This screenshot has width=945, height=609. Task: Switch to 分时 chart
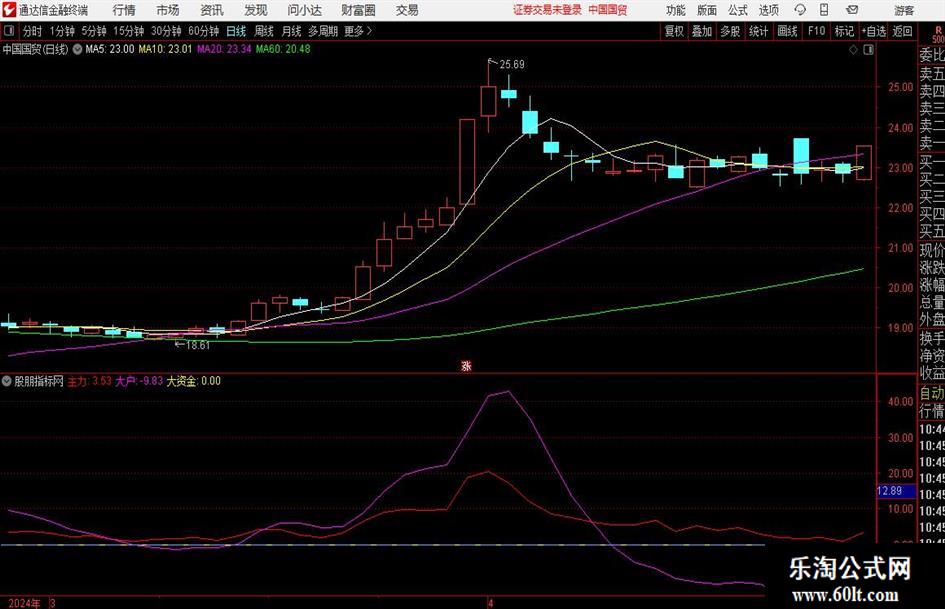coord(32,31)
